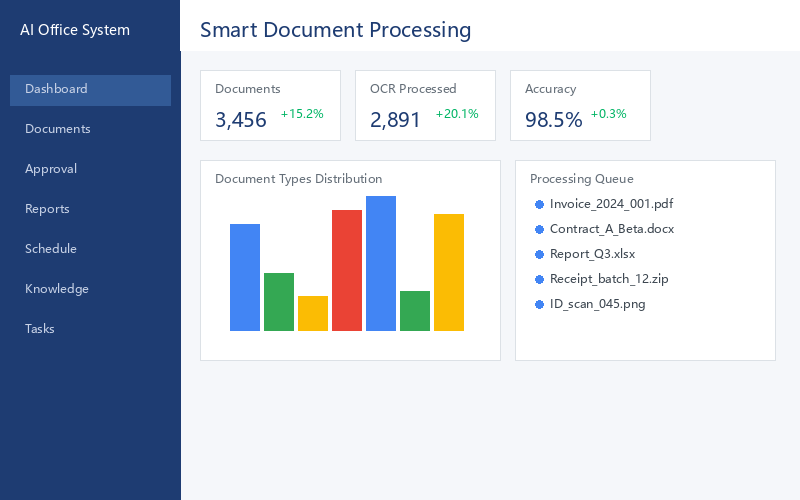Open the Dashboard sidebar item
Viewport: 800px width, 500px height.
click(x=90, y=90)
